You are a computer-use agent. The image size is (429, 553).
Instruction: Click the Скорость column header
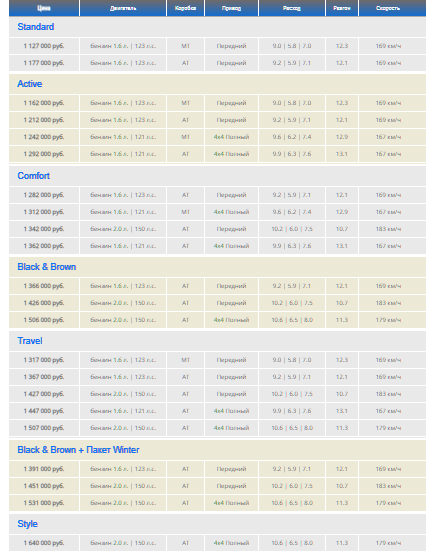[x=388, y=8]
